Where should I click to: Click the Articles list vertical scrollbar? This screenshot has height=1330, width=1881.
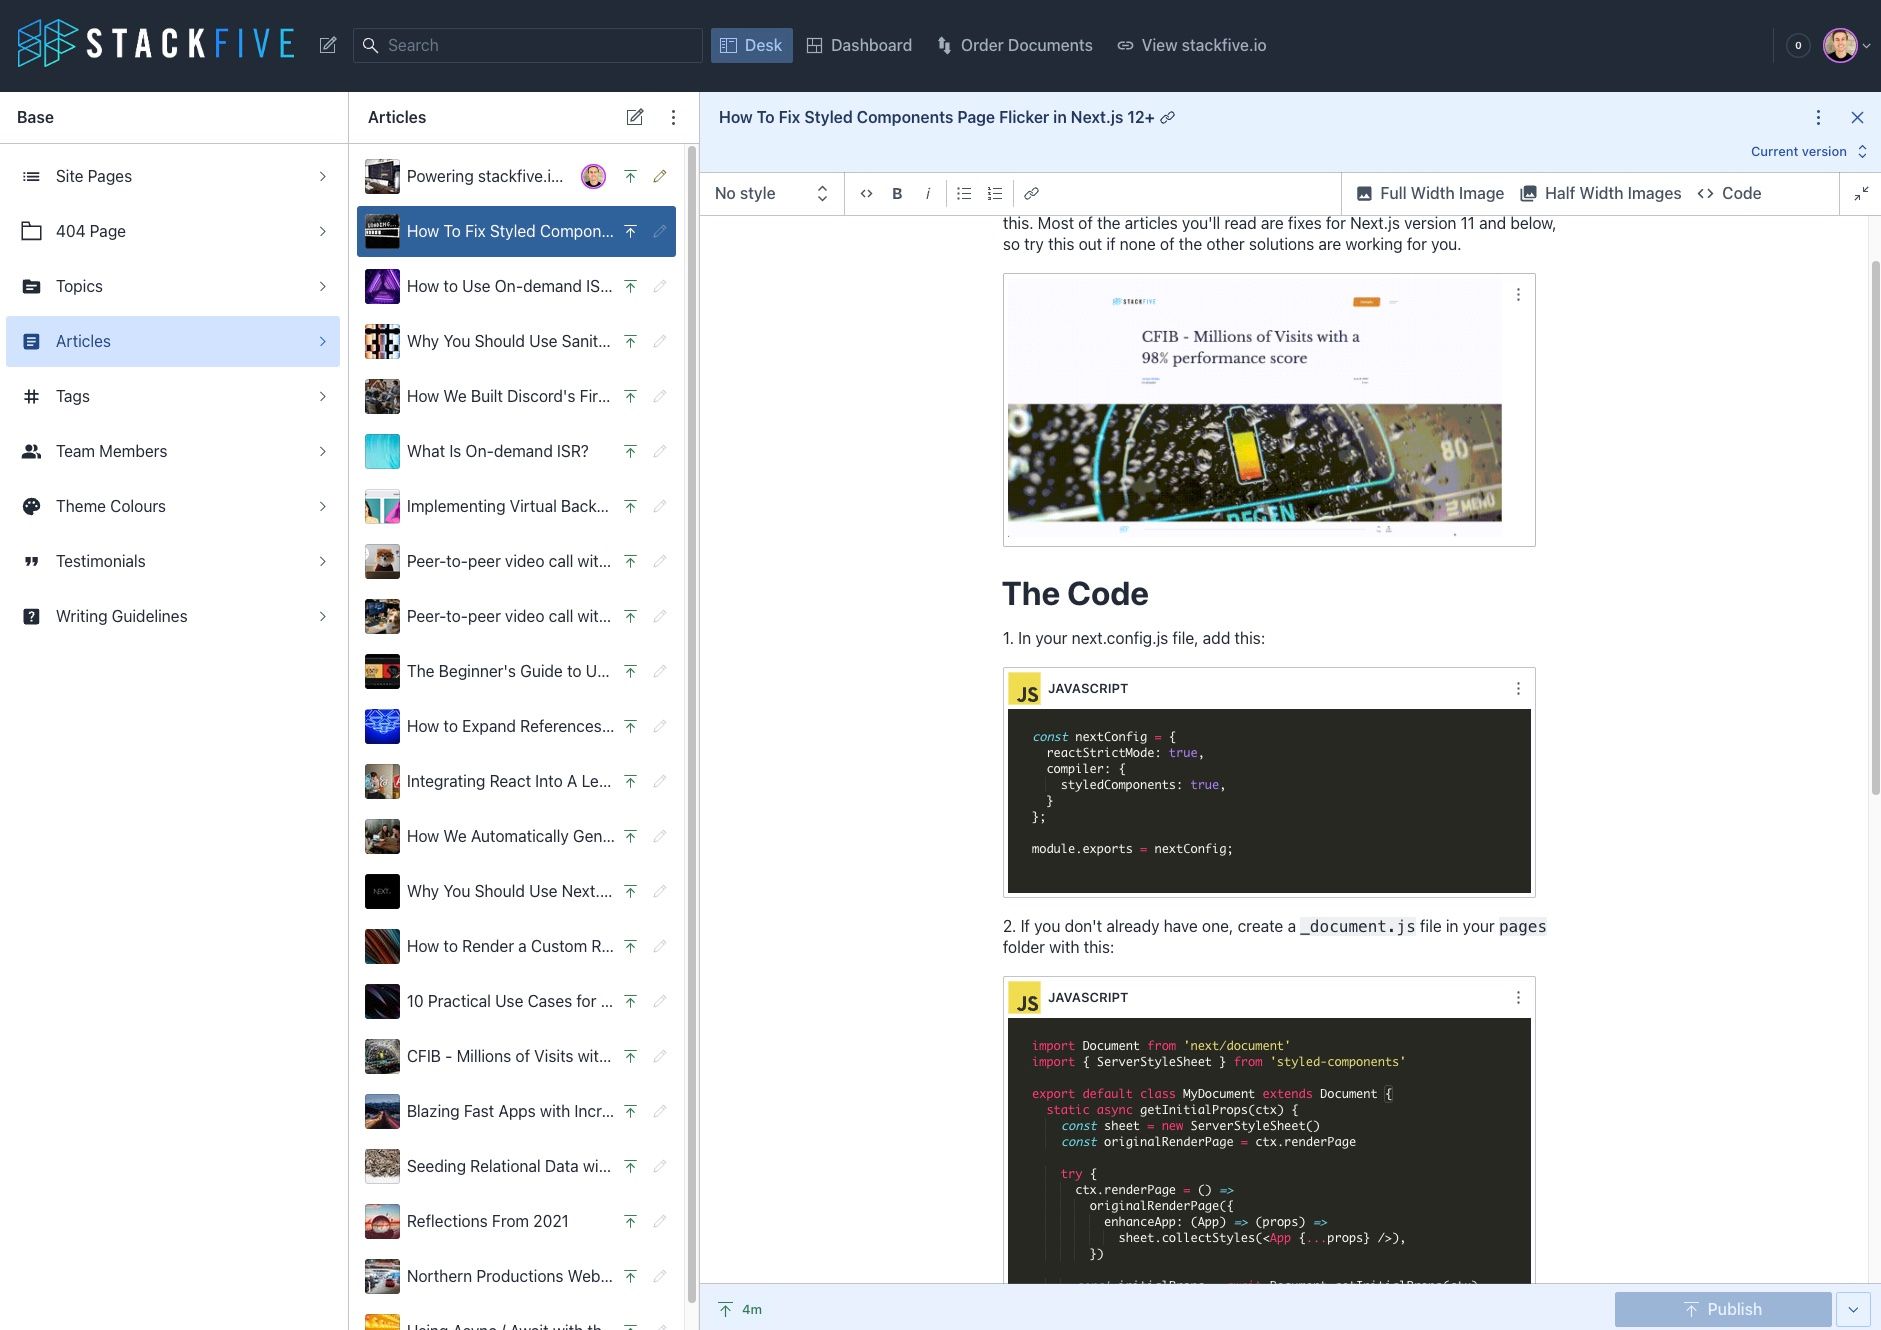tap(691, 725)
